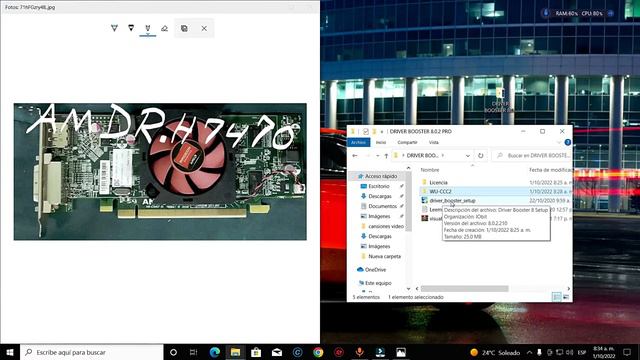The height and width of the screenshot is (360, 640).
Task: Close the drawing toolbar with the X icon
Action: tap(204, 28)
